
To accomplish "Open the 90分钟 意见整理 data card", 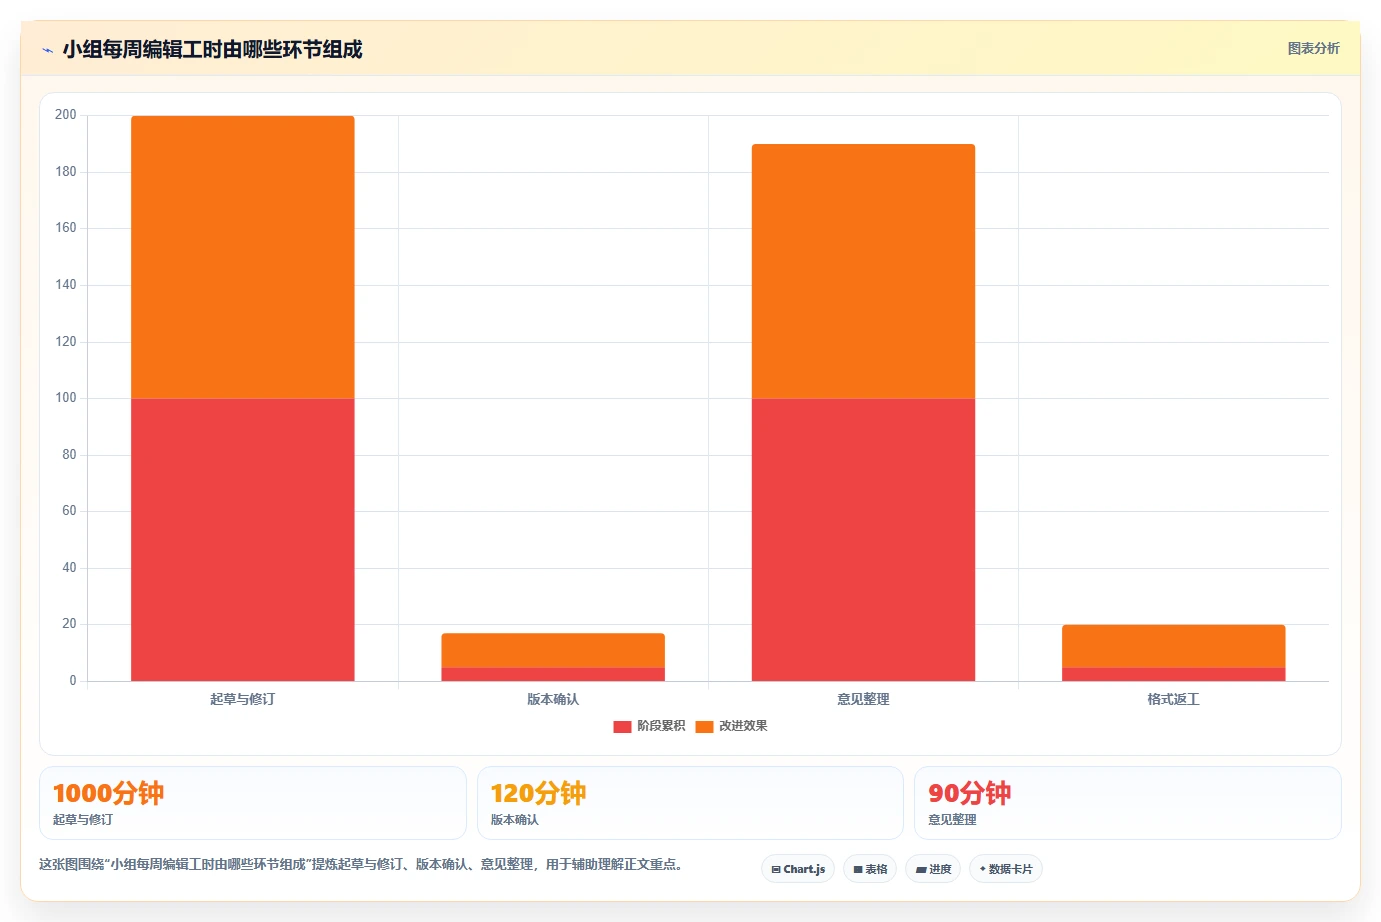I will (1127, 803).
